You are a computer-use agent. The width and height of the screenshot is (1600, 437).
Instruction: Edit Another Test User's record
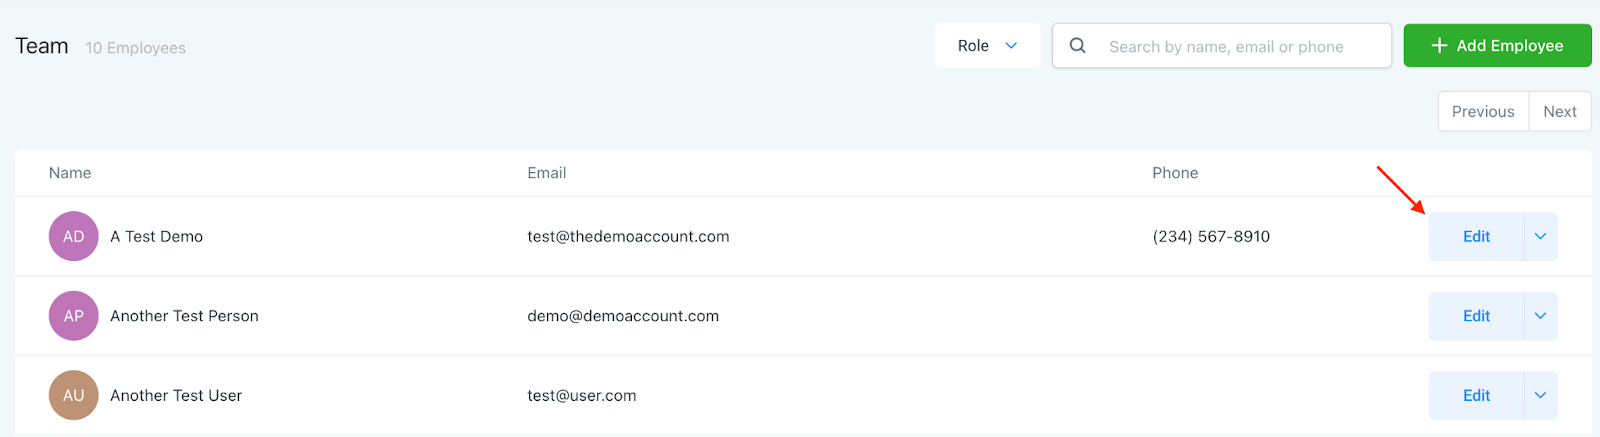tap(1476, 395)
